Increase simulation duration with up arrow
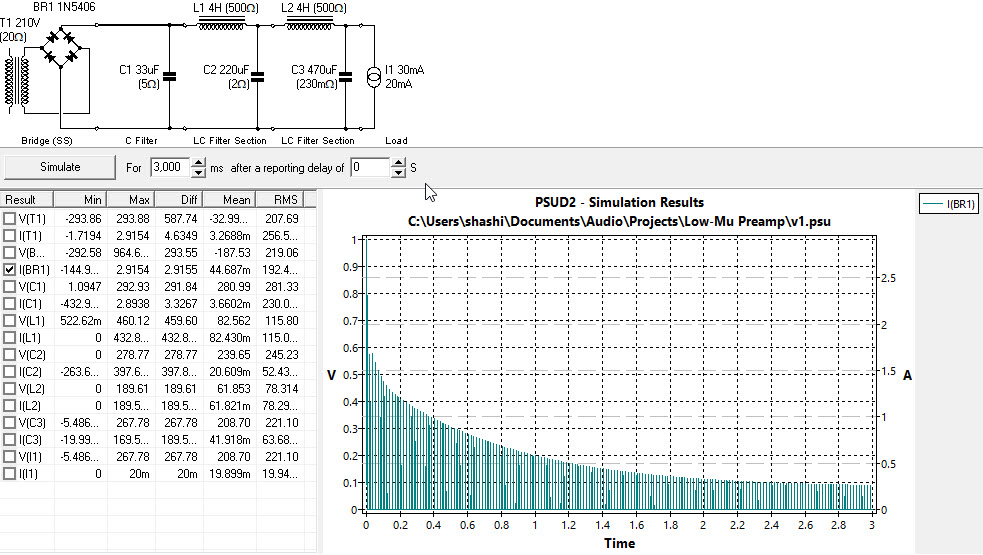Viewport: 983px width, 555px height. [x=198, y=162]
